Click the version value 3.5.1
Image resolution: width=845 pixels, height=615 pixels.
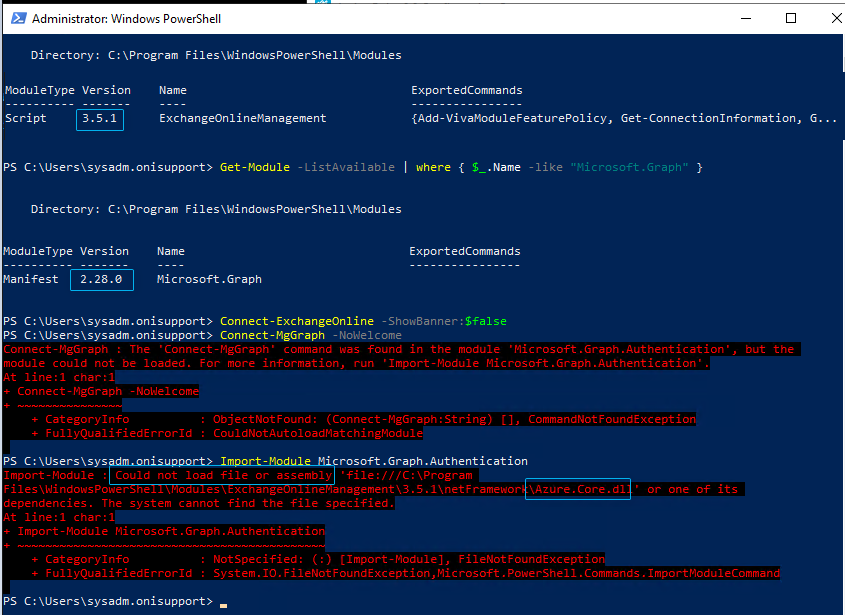100,119
